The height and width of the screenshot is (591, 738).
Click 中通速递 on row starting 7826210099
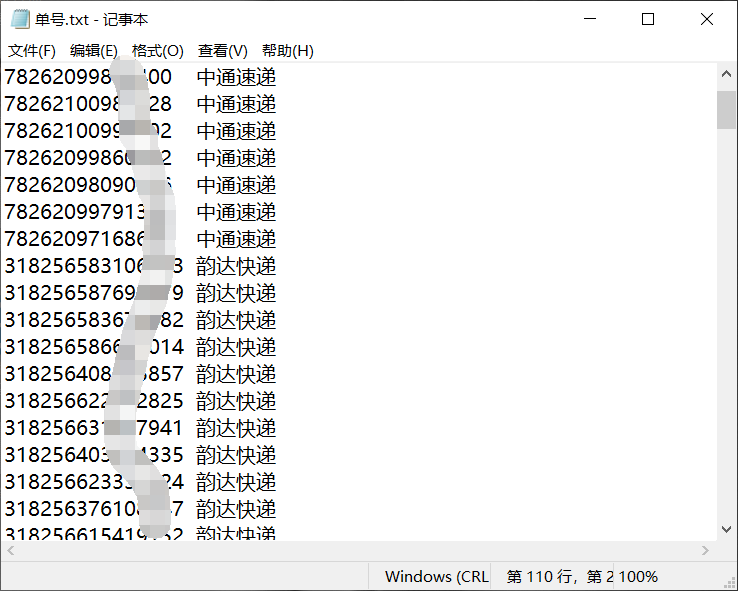pyautogui.click(x=236, y=131)
